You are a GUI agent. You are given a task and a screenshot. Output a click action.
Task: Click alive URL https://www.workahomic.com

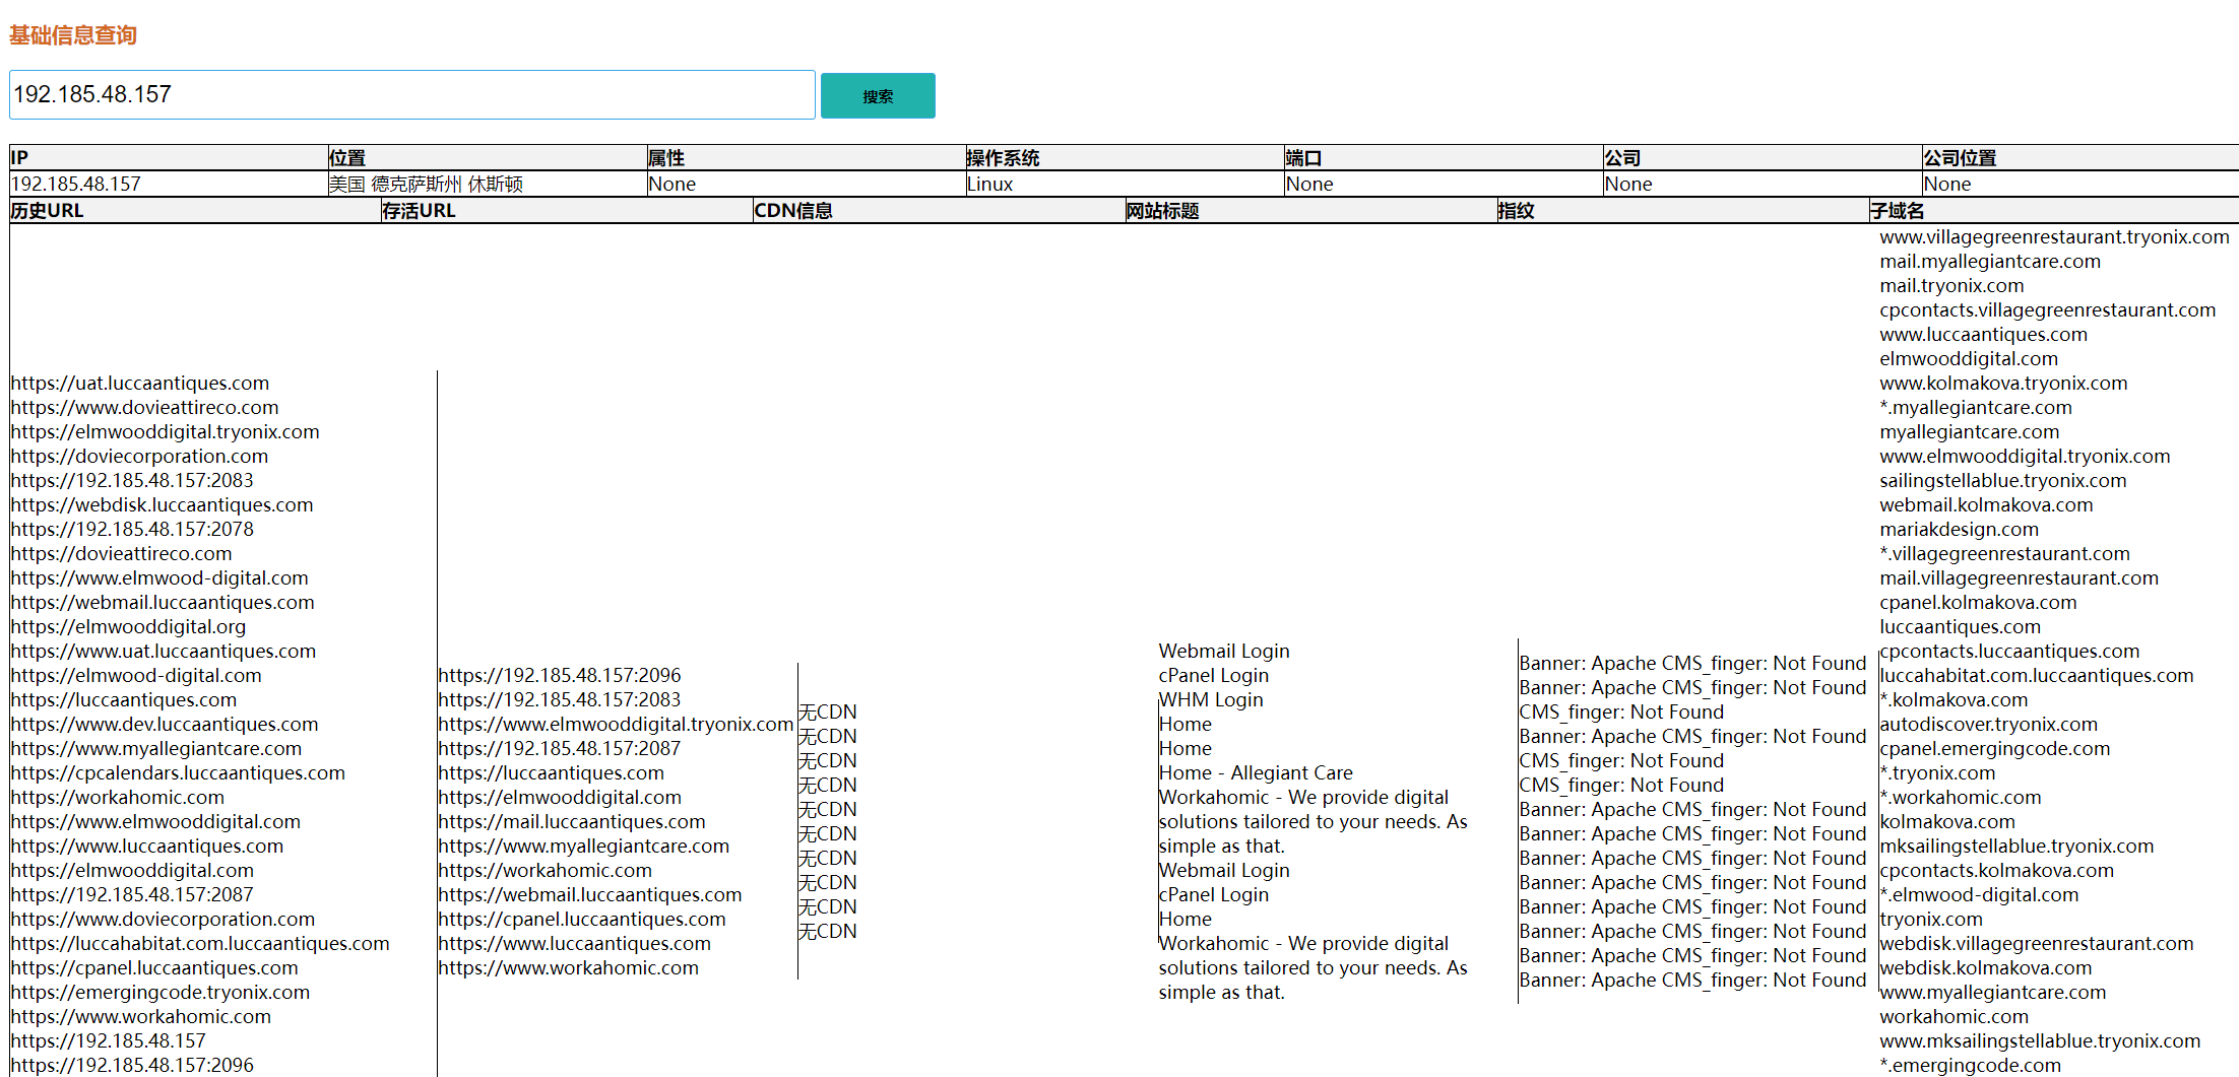(568, 968)
